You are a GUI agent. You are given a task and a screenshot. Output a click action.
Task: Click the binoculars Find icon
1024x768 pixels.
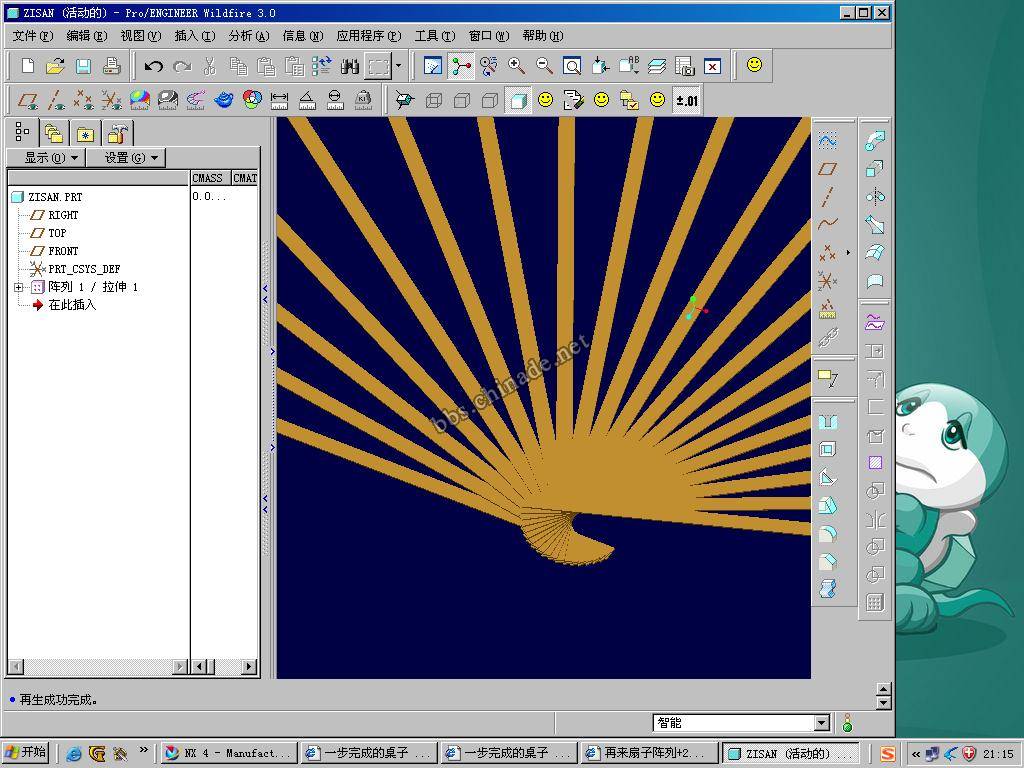(x=349, y=66)
